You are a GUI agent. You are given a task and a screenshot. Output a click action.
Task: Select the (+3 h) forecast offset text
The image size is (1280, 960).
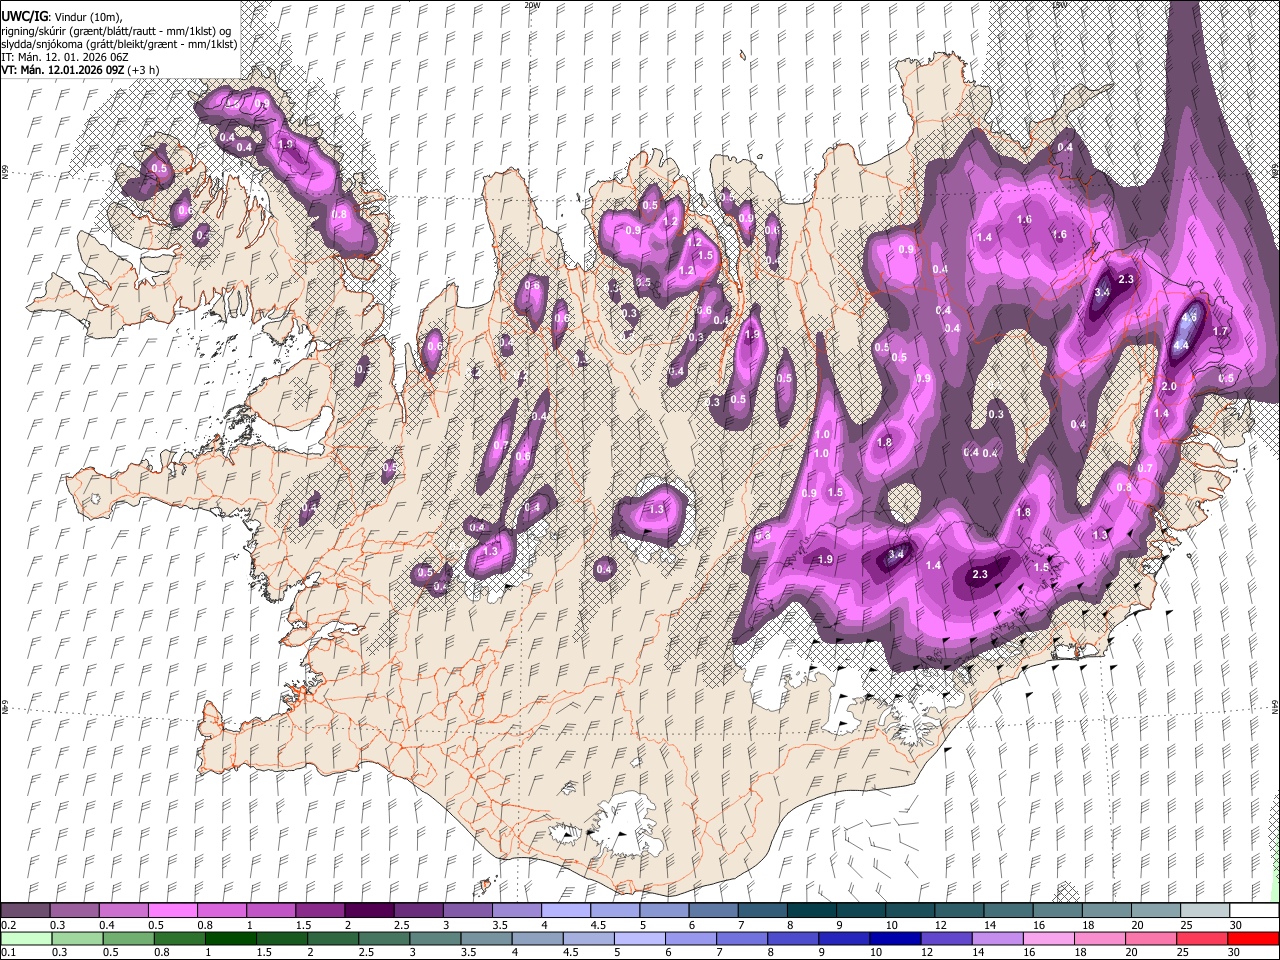144,70
